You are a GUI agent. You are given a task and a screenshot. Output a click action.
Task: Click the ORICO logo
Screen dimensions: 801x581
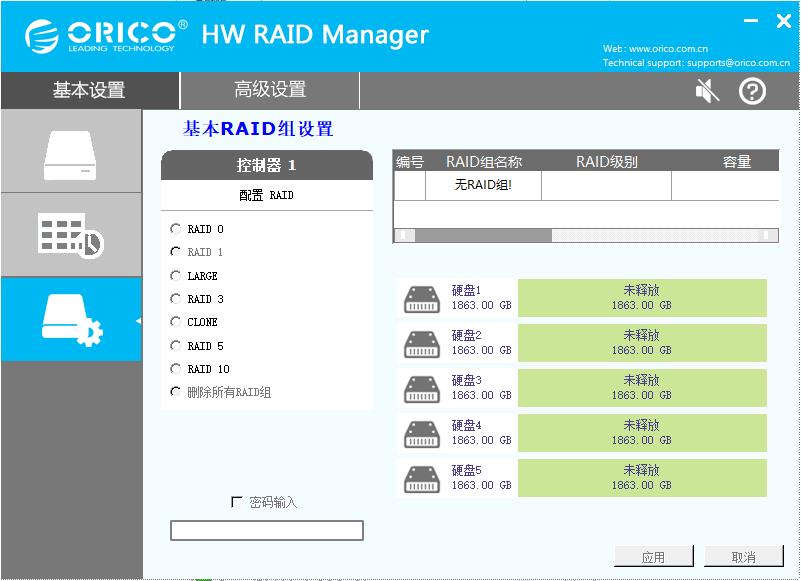pos(106,36)
